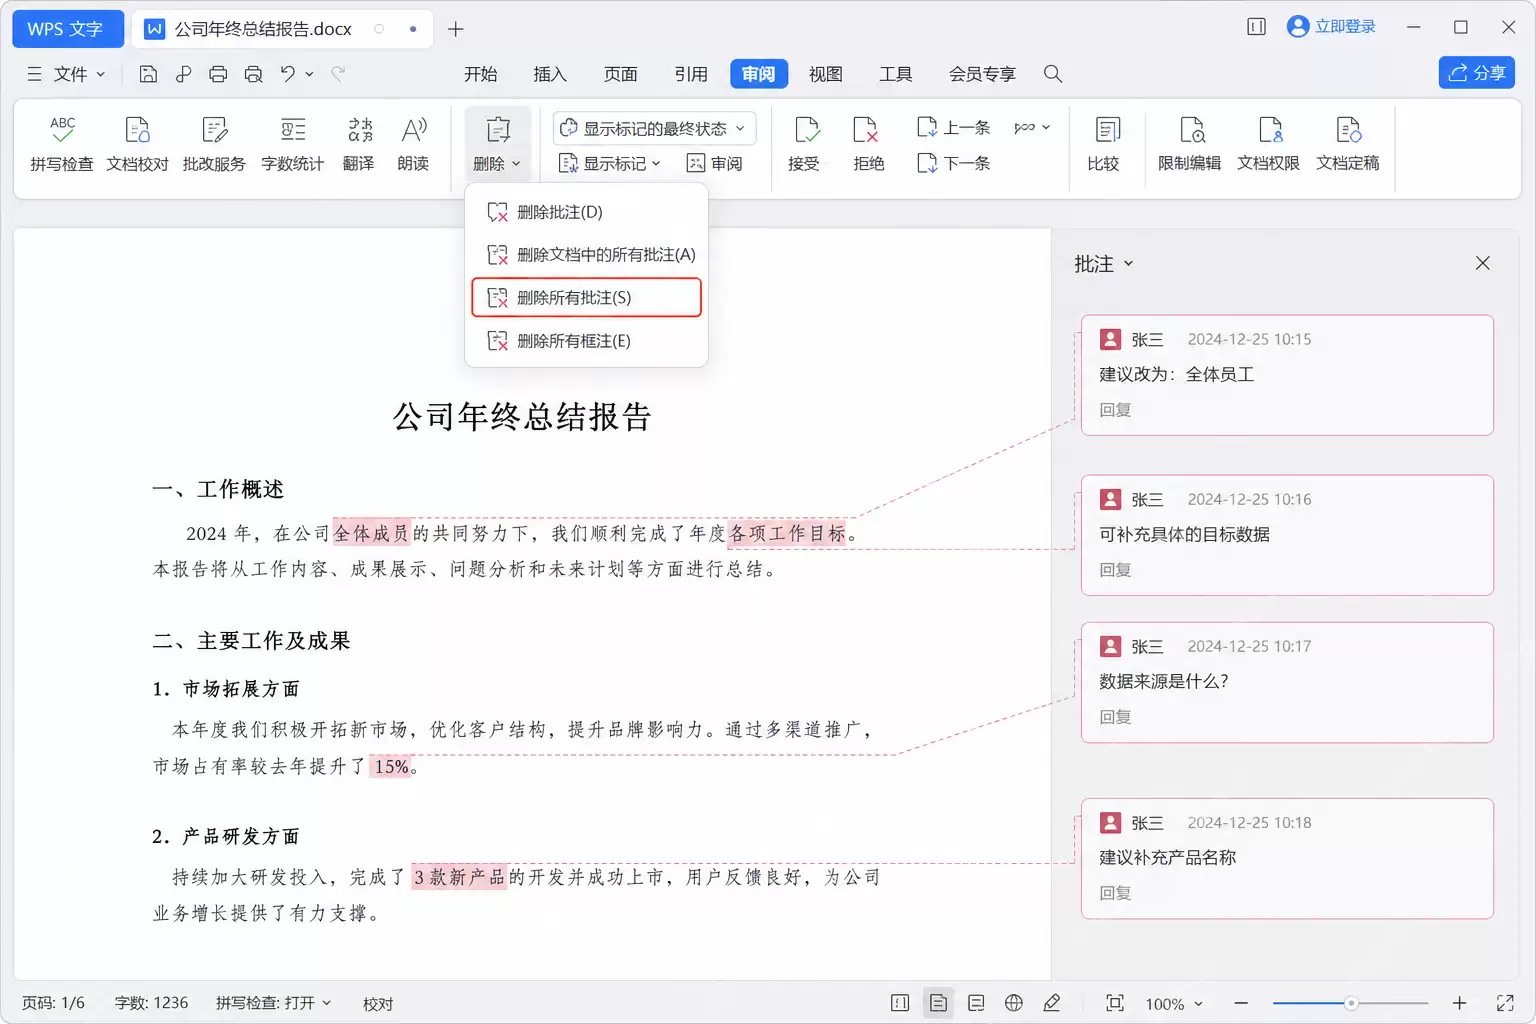Open the 文档校对 proofreading tool
1536x1024 pixels.
point(137,145)
